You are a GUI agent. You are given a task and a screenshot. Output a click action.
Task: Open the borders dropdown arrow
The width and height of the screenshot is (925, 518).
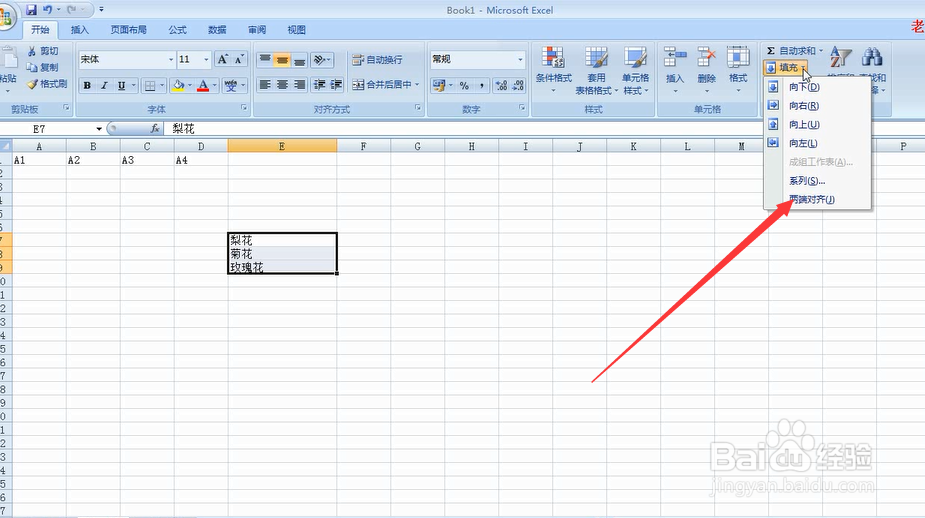[162, 86]
